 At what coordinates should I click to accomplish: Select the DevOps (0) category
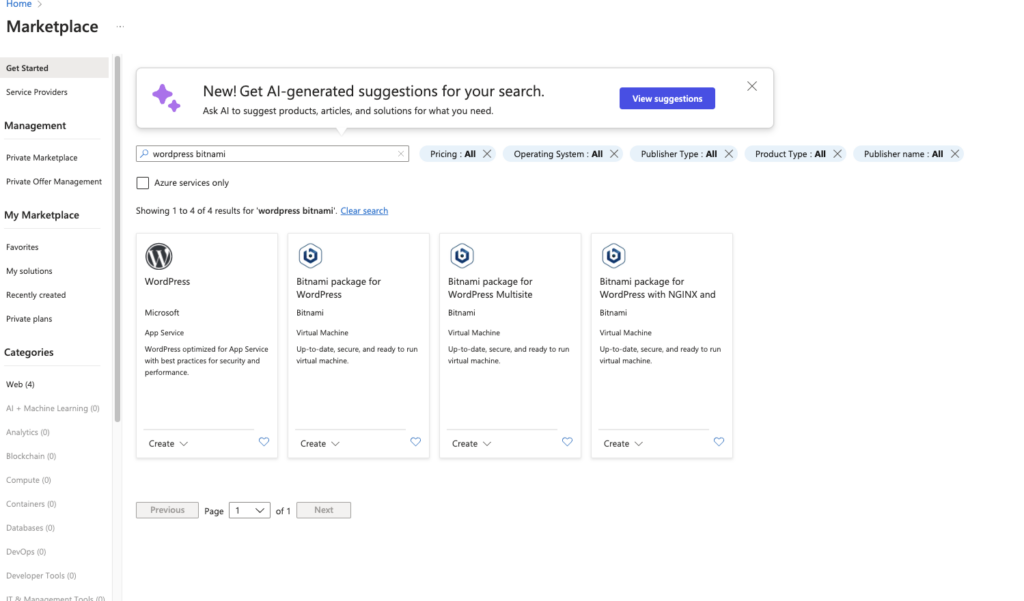(x=26, y=552)
